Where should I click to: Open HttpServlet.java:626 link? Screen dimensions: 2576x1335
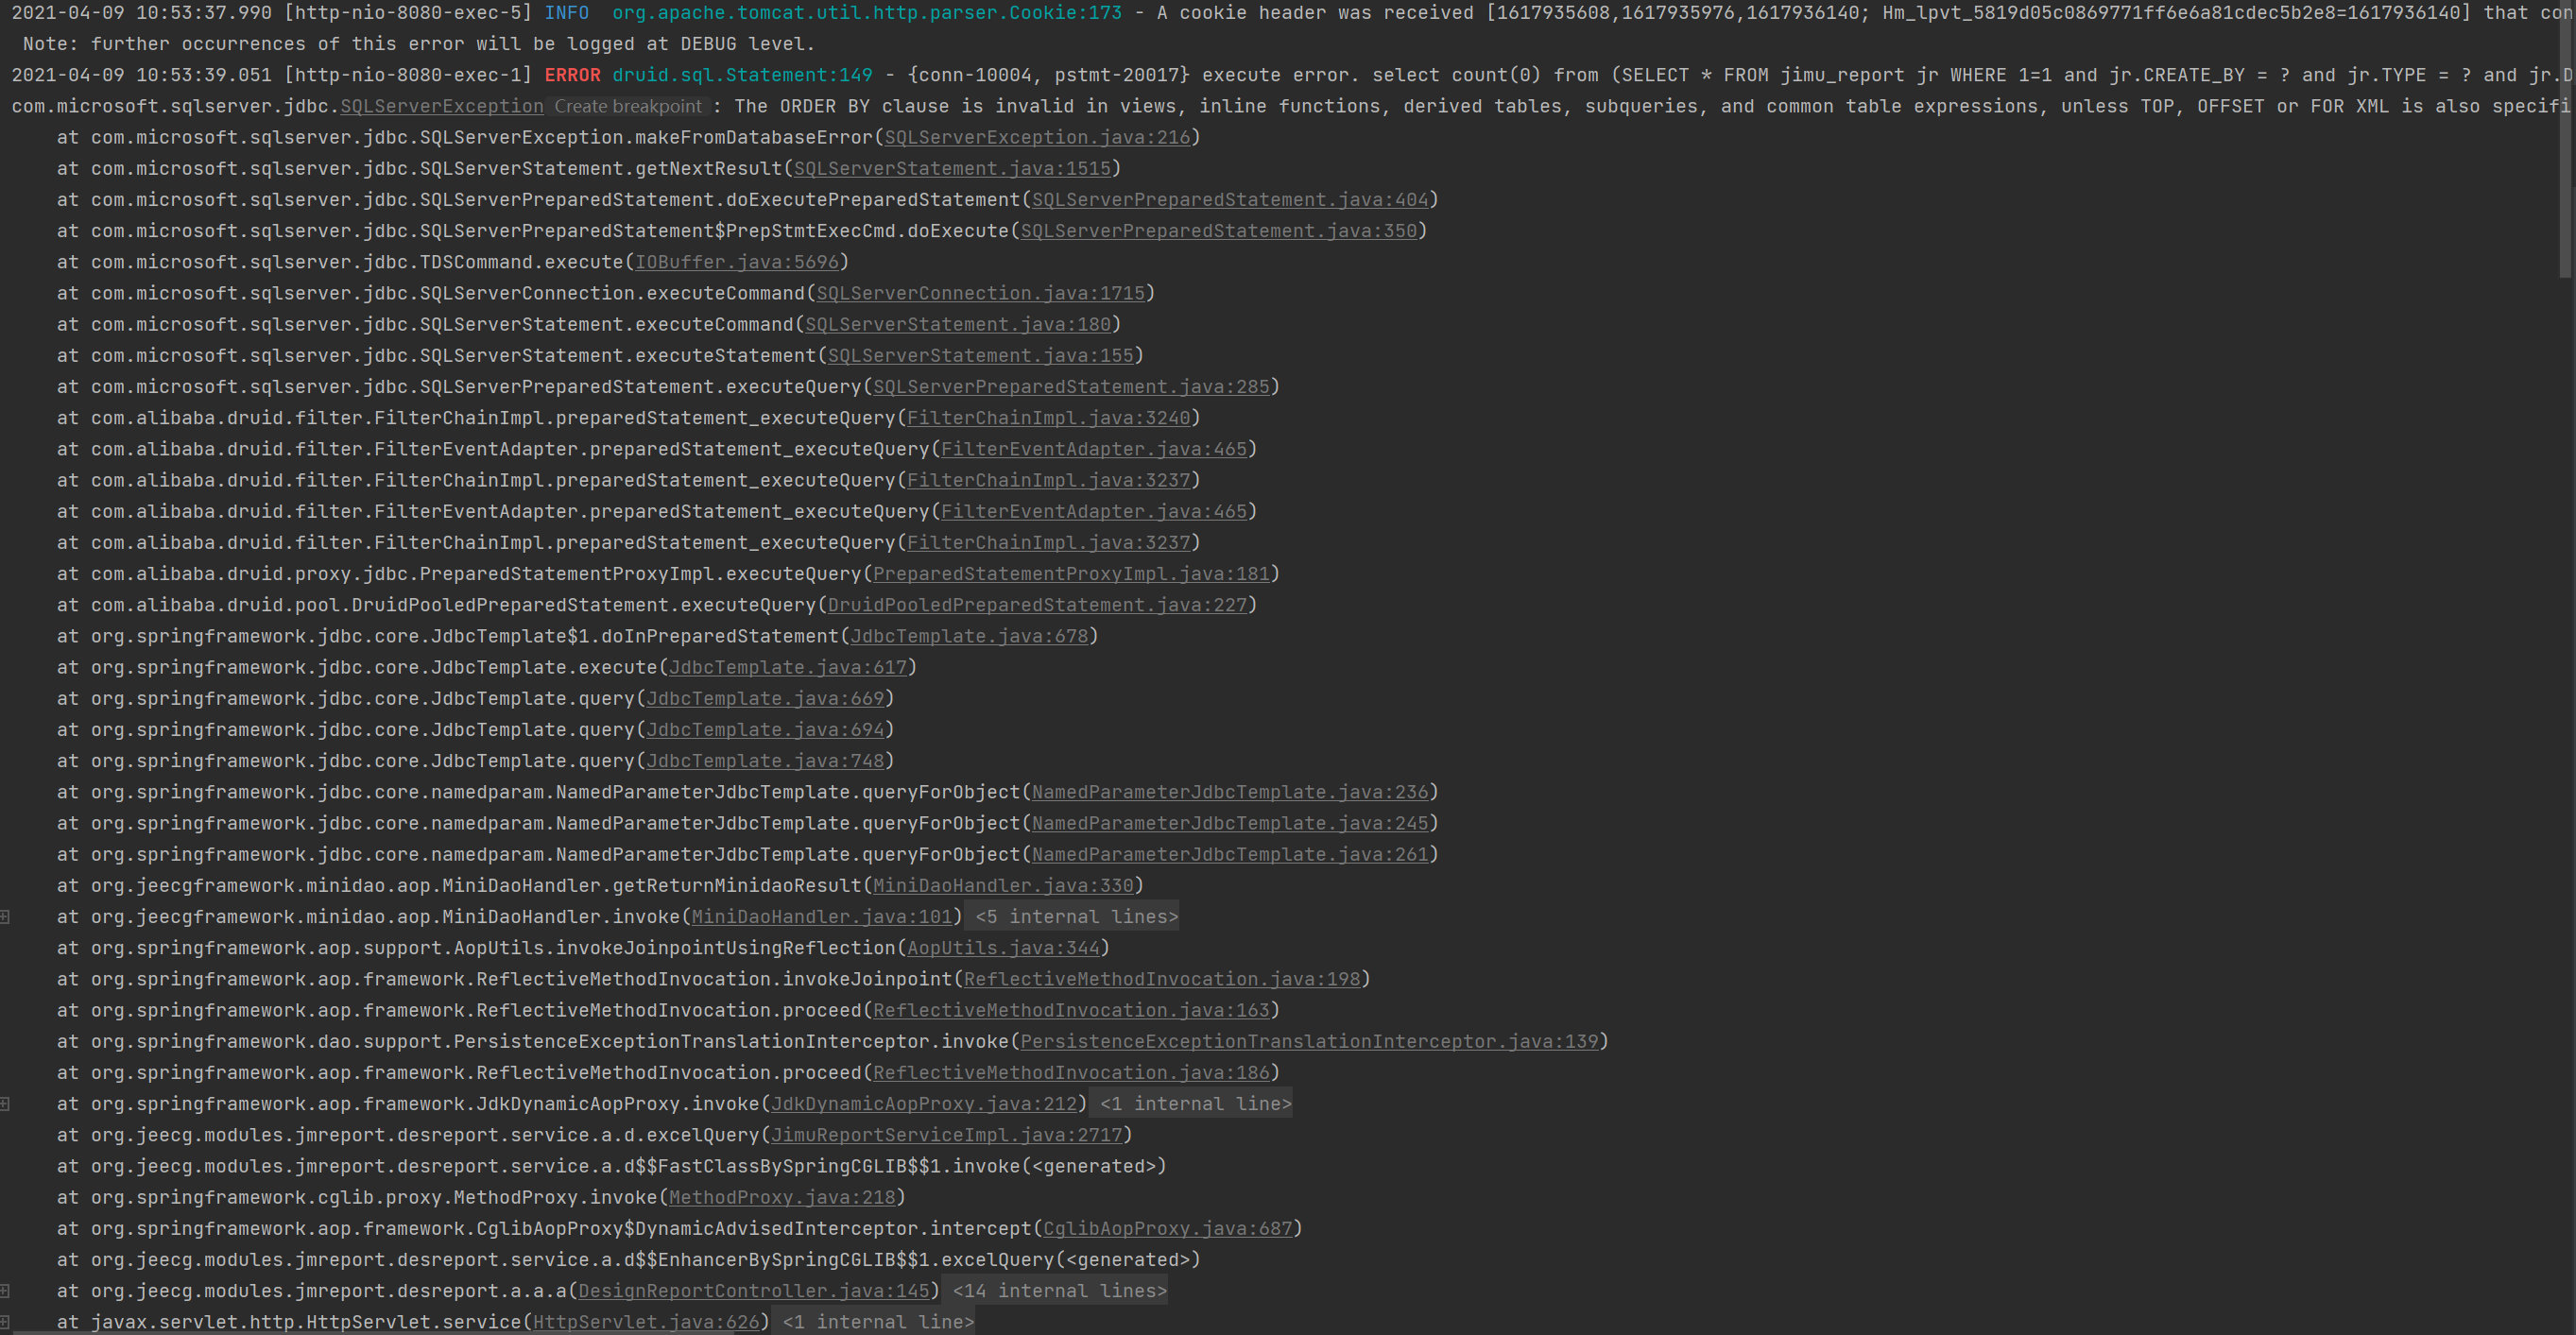[646, 1321]
